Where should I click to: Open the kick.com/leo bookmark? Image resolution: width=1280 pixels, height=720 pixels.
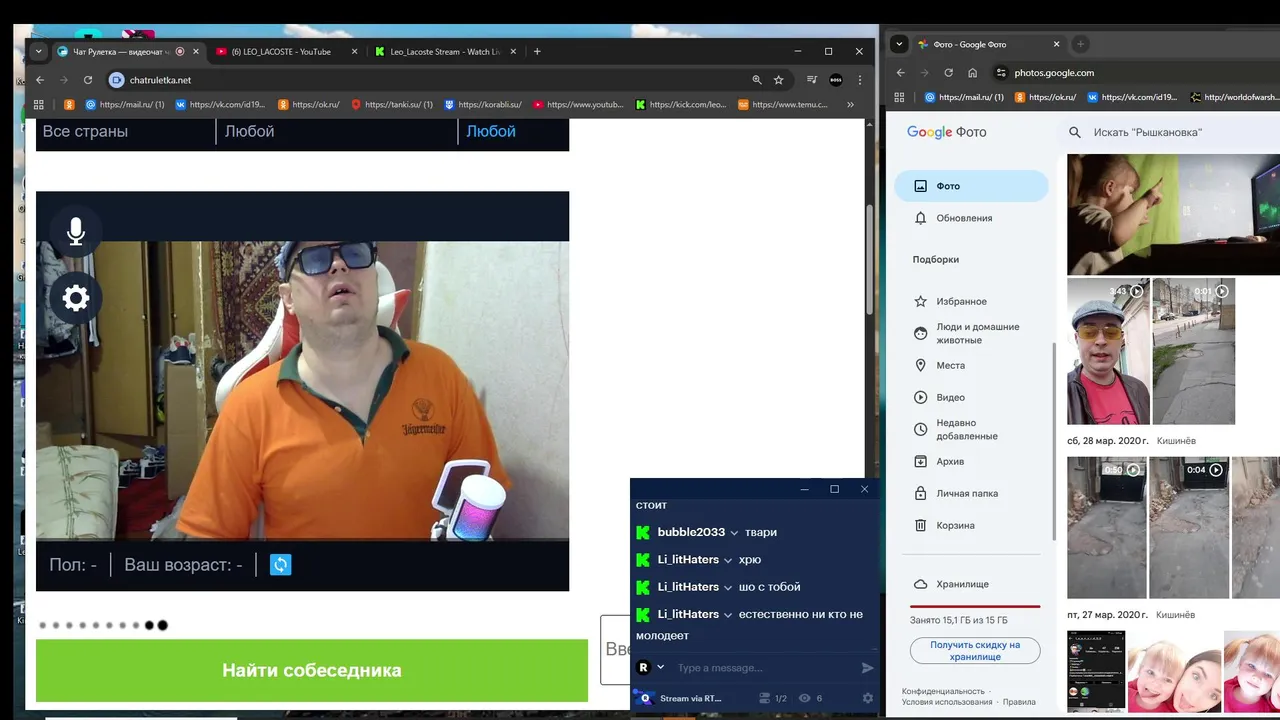tap(681, 104)
